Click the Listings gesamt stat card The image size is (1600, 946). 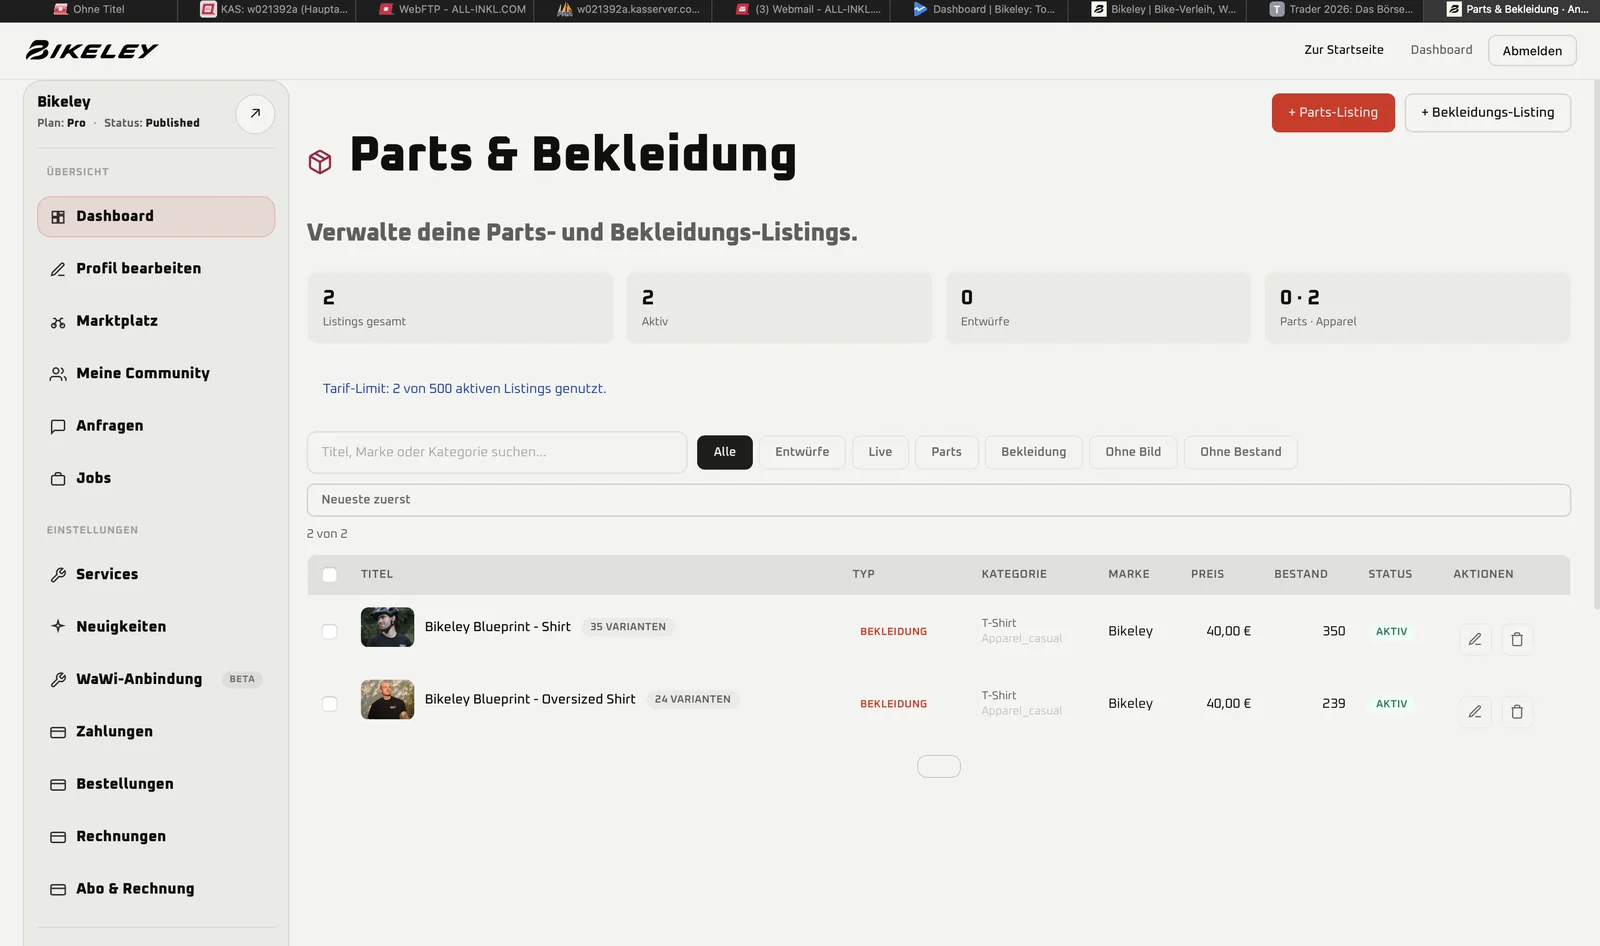(460, 308)
